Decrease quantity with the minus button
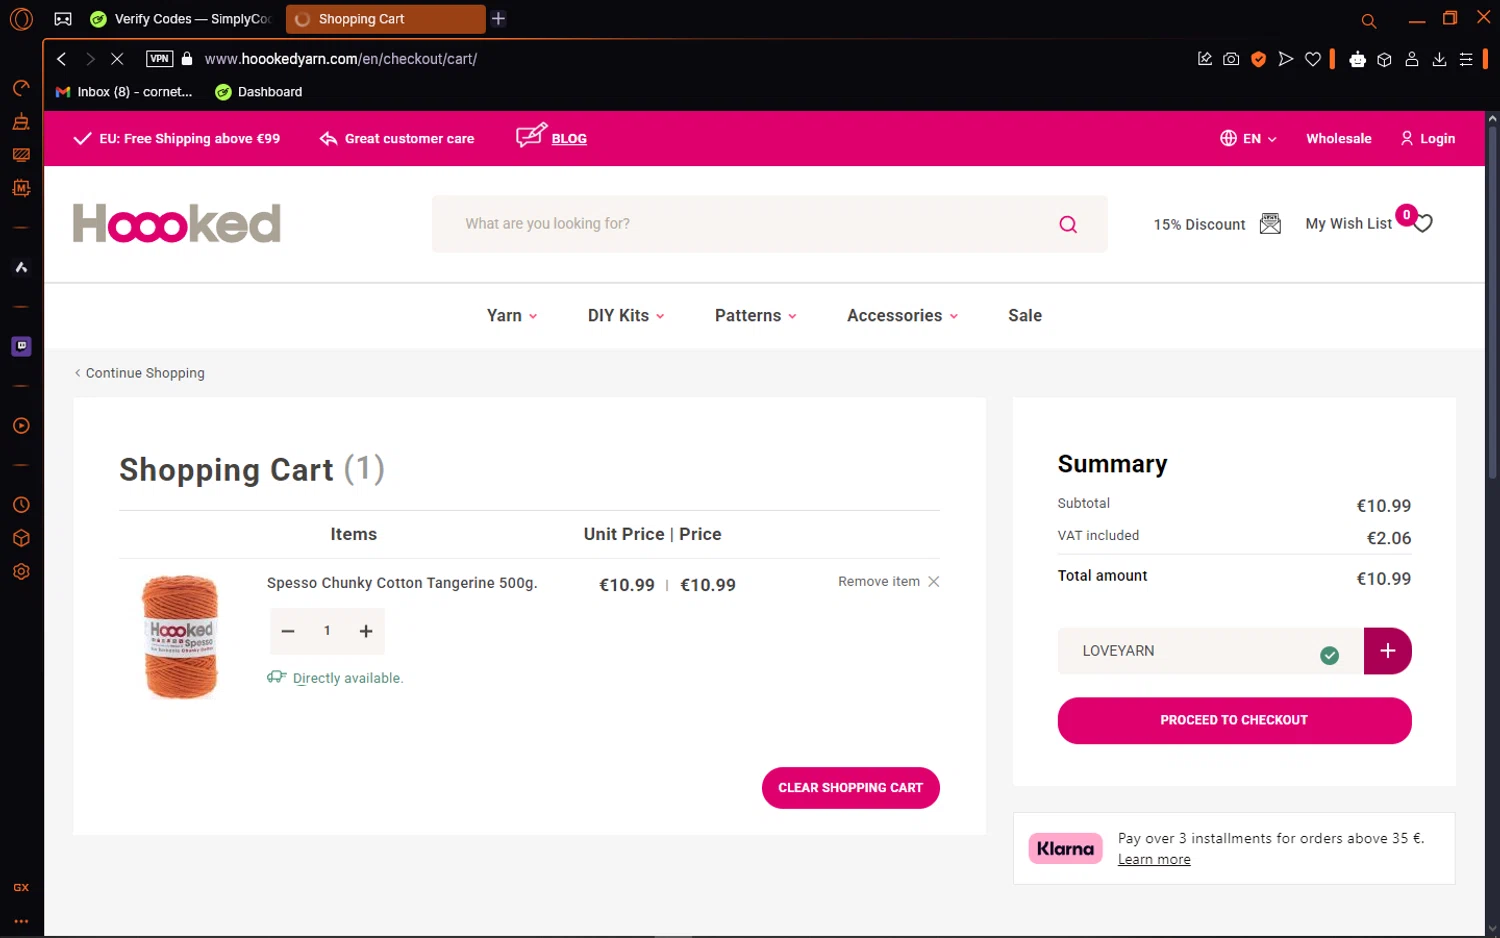1500x938 pixels. [288, 631]
